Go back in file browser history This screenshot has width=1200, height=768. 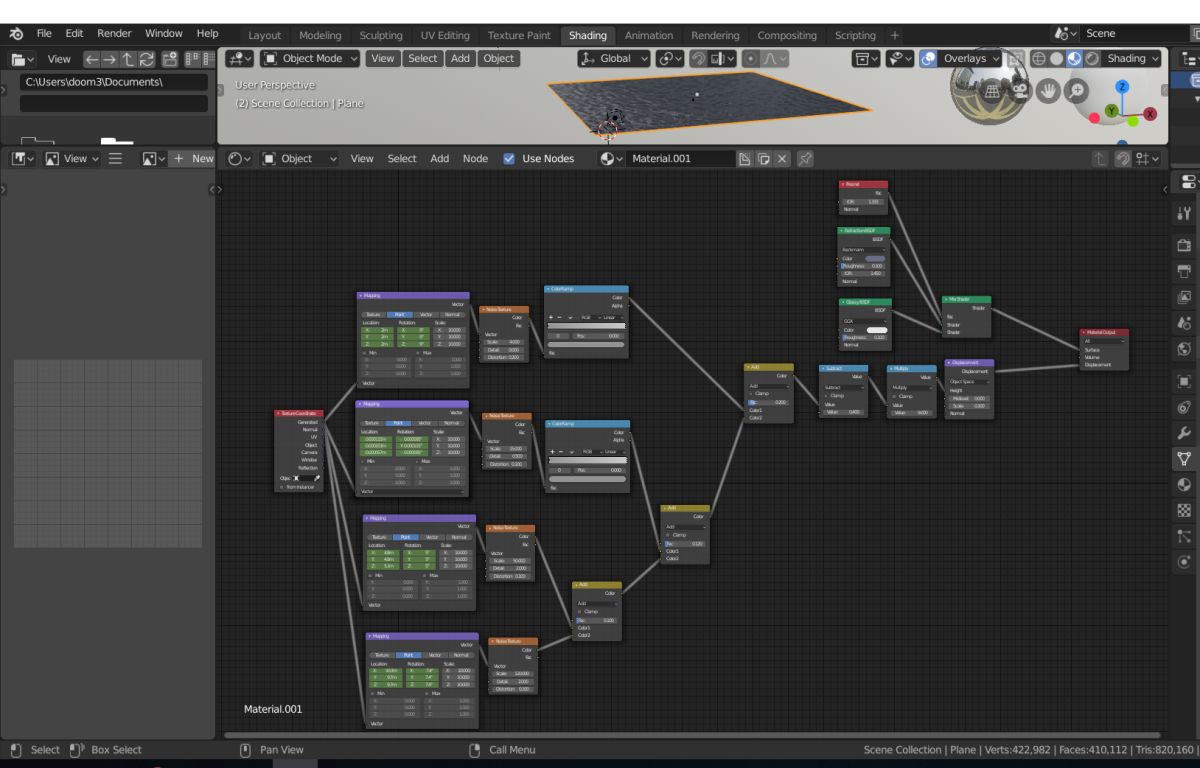tap(91, 59)
